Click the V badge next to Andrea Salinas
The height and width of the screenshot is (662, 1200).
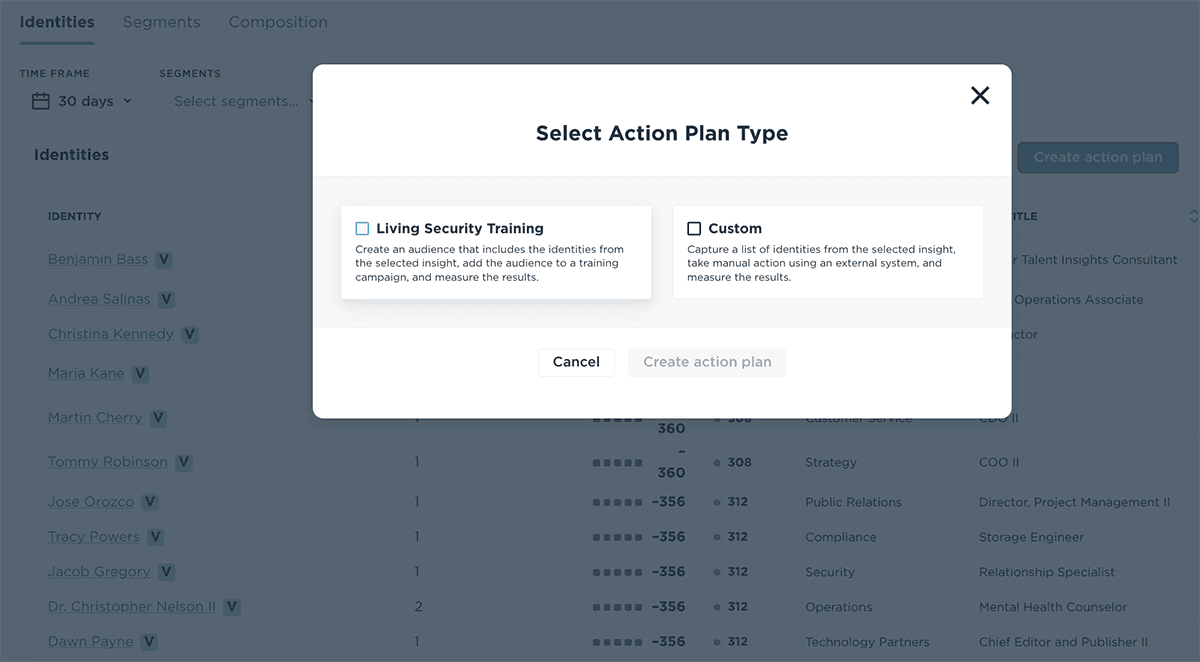point(167,299)
